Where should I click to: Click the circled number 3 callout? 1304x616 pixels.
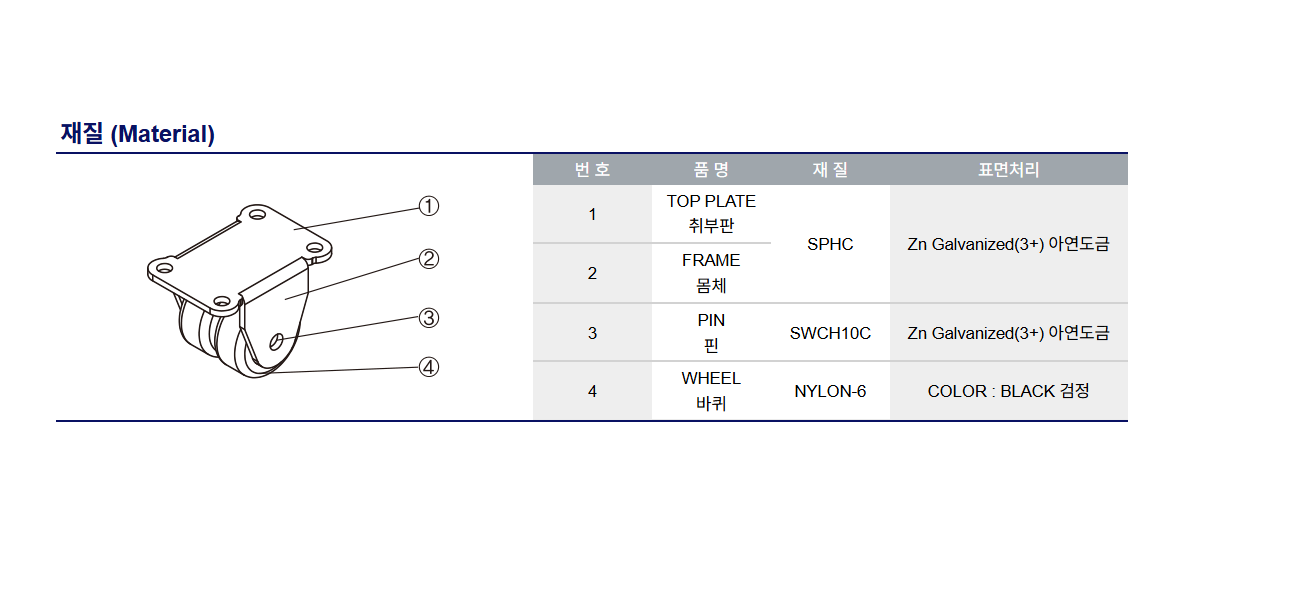pos(428,318)
